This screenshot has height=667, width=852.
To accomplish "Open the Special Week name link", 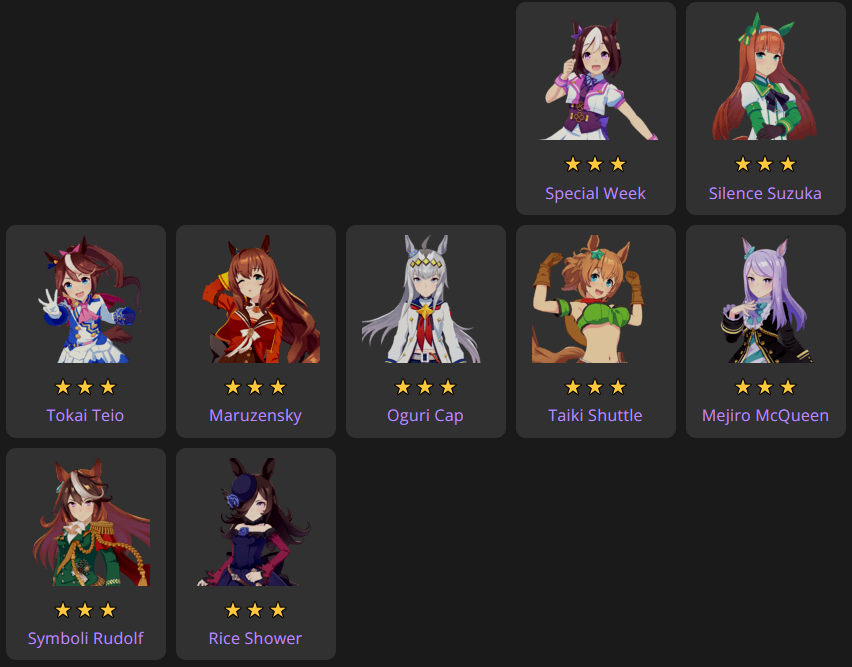I will pos(596,193).
